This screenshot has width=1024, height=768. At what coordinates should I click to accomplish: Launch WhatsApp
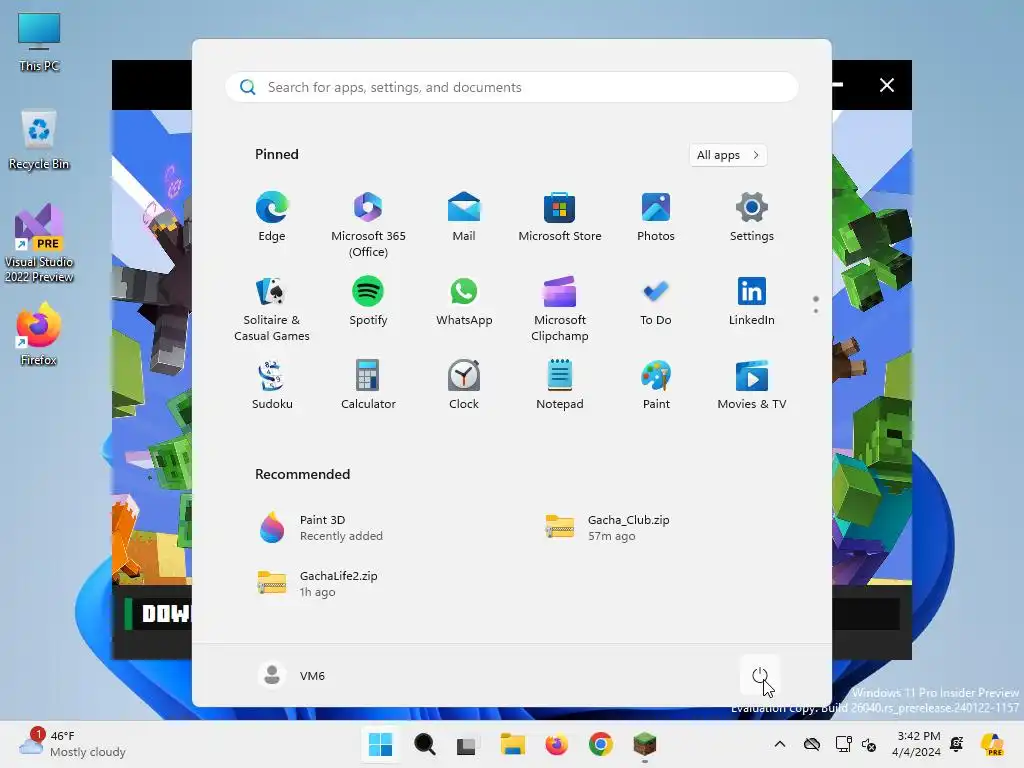(x=464, y=301)
